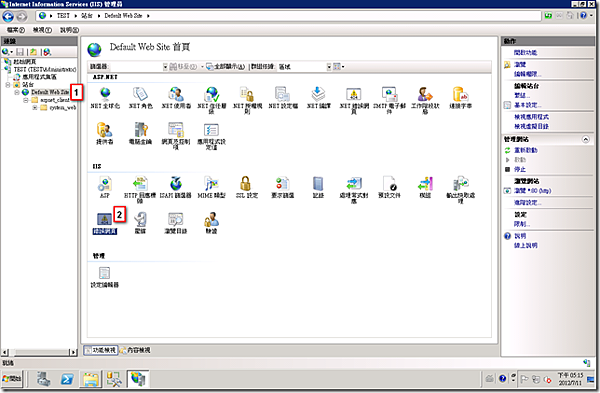The height and width of the screenshot is (393, 600).
Task: Open the Request Filtering icon
Action: [x=283, y=184]
